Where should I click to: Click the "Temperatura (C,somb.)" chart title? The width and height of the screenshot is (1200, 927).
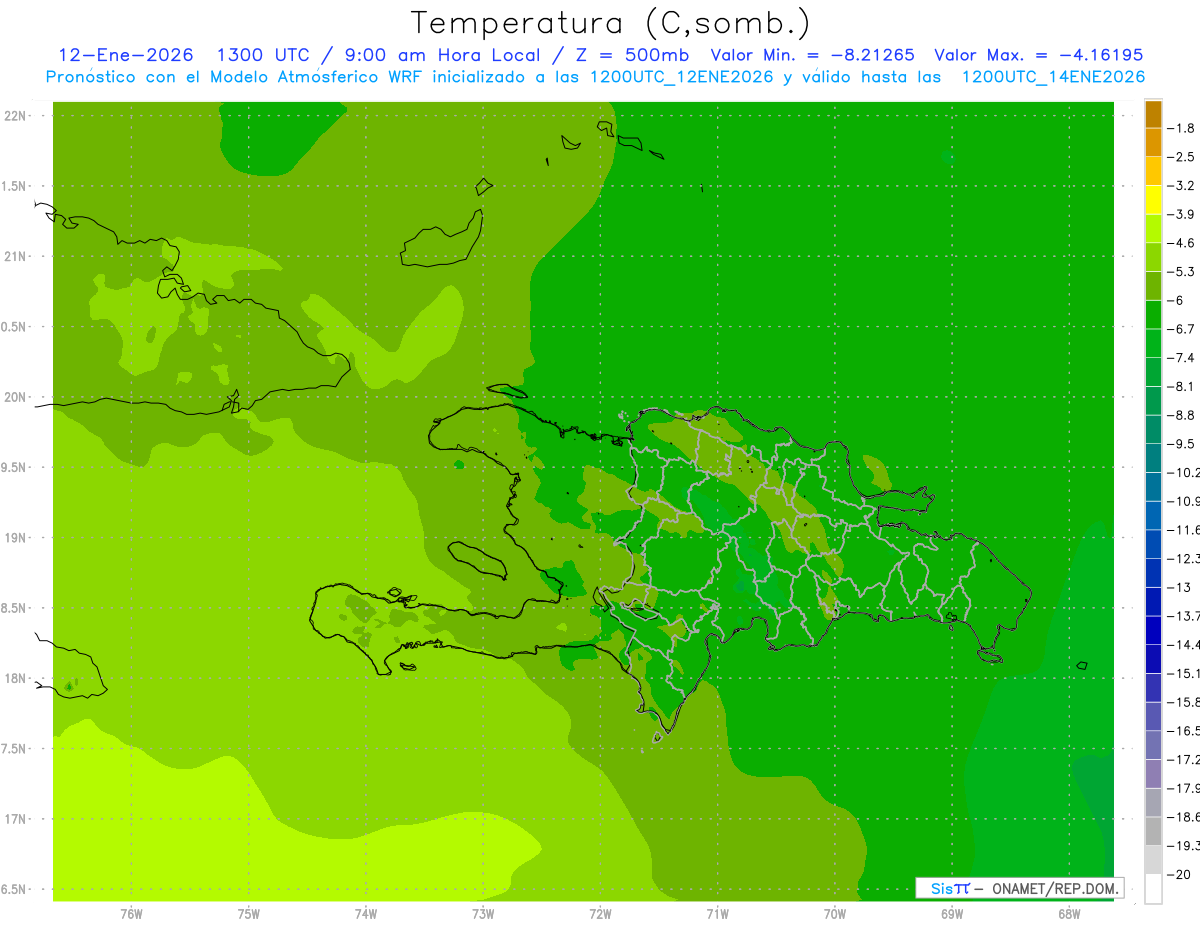point(611,24)
